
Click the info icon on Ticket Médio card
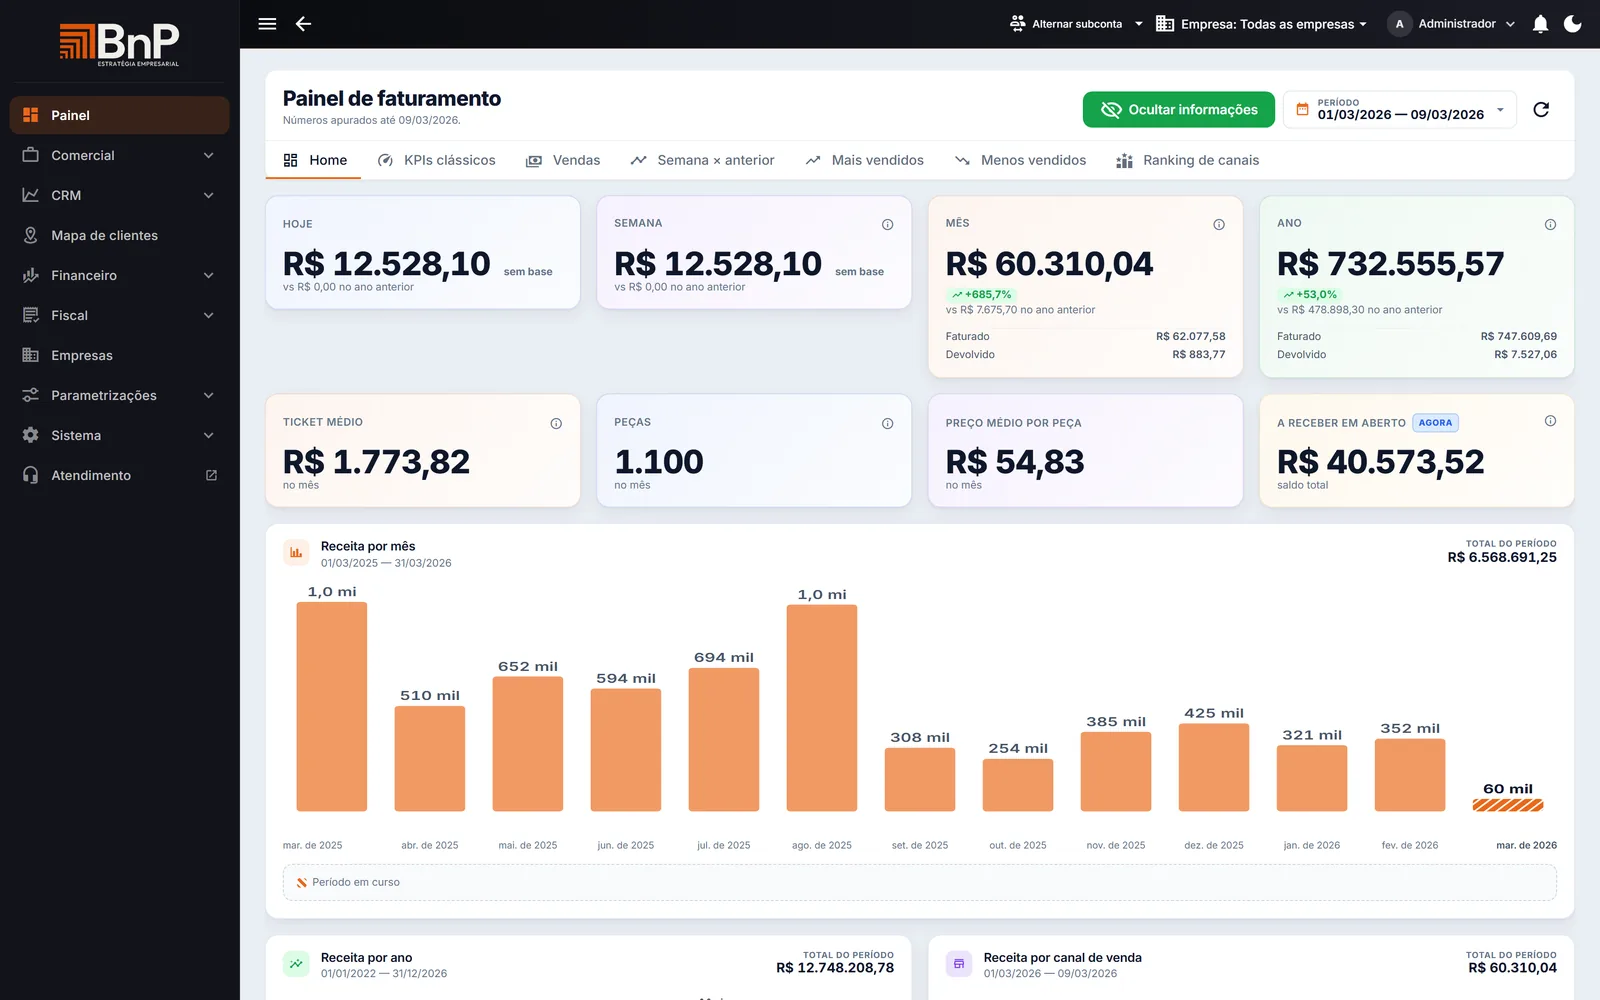[556, 424]
